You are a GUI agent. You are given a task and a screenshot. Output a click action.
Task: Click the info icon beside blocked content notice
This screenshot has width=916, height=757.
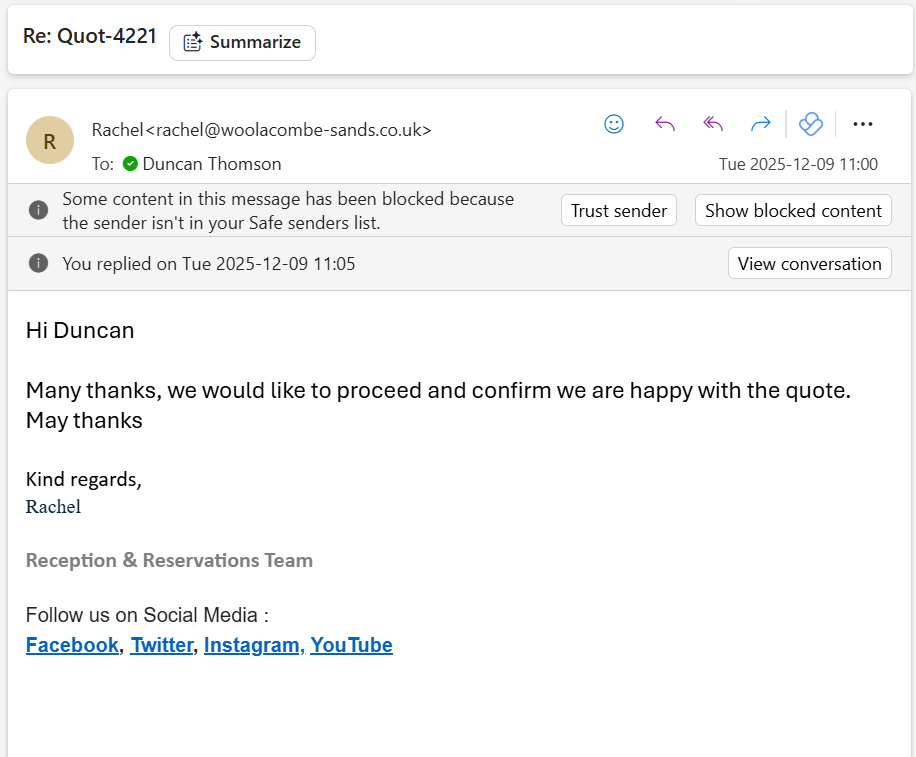point(38,210)
